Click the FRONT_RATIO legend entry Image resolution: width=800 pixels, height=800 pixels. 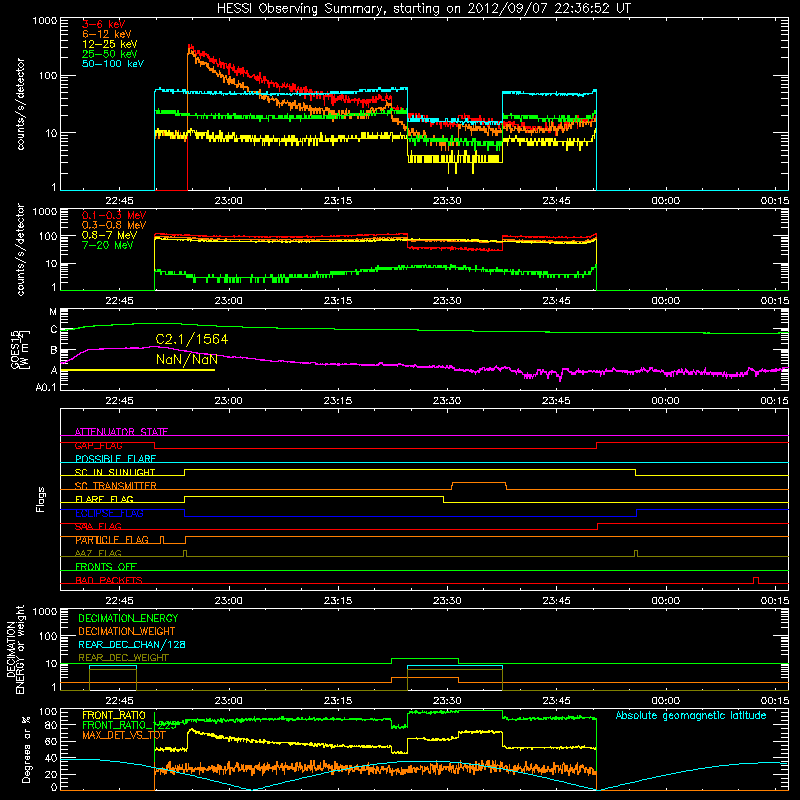click(114, 716)
